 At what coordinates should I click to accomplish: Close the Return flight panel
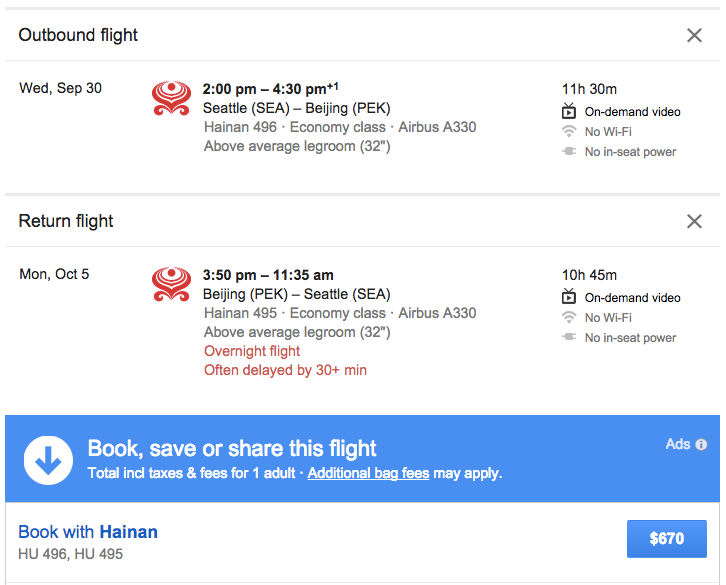click(694, 221)
